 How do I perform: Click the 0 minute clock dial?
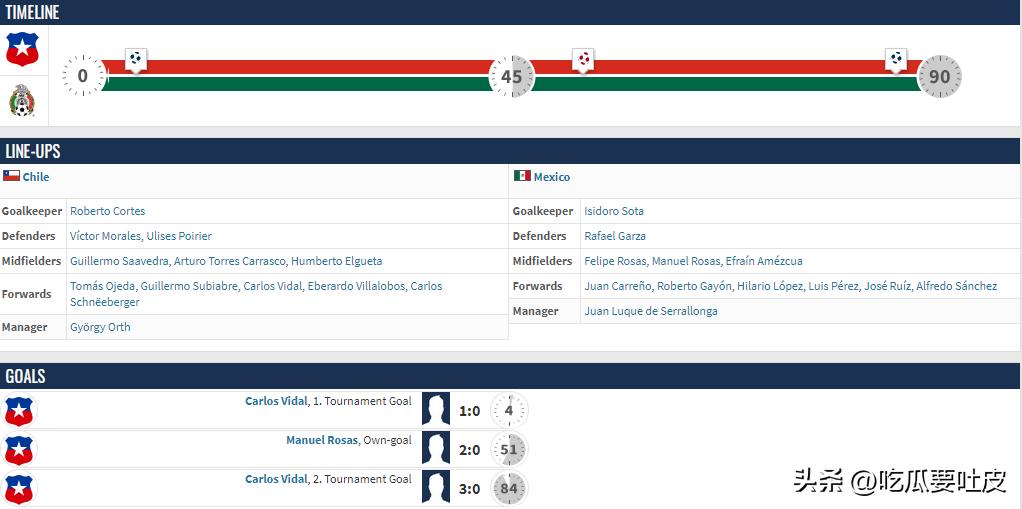click(83, 76)
